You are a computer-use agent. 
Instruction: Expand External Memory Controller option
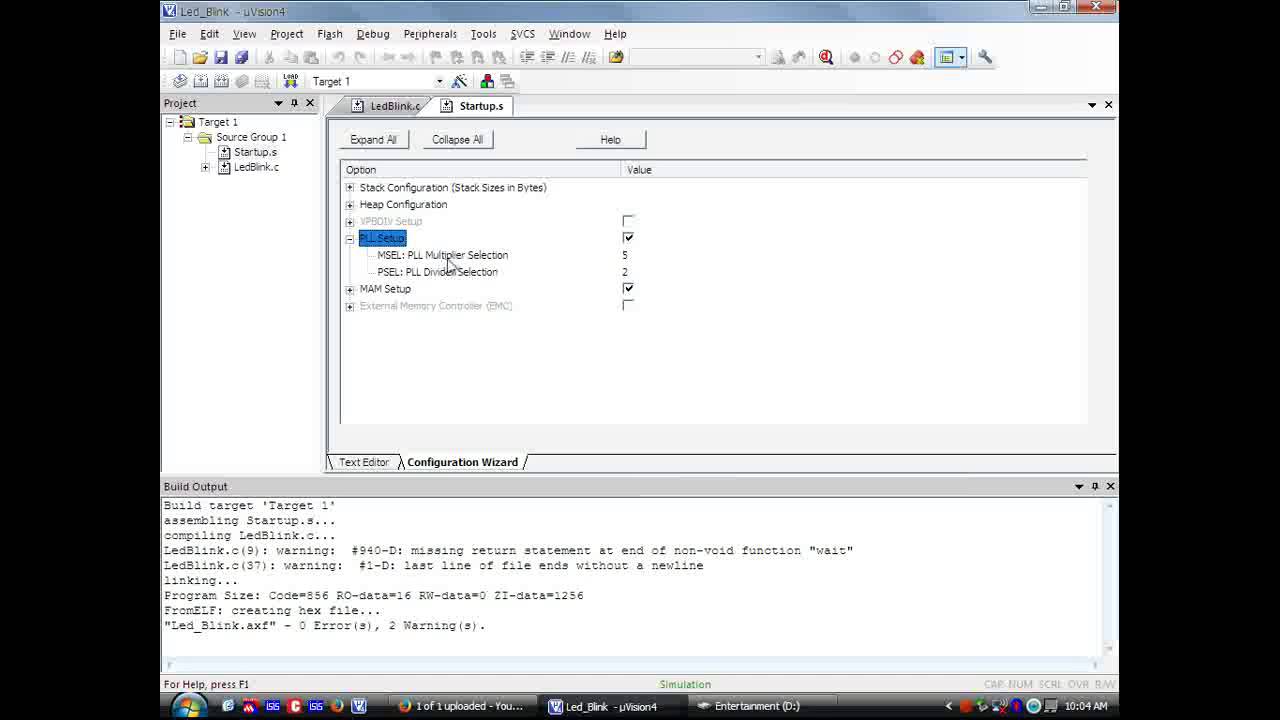[350, 307]
